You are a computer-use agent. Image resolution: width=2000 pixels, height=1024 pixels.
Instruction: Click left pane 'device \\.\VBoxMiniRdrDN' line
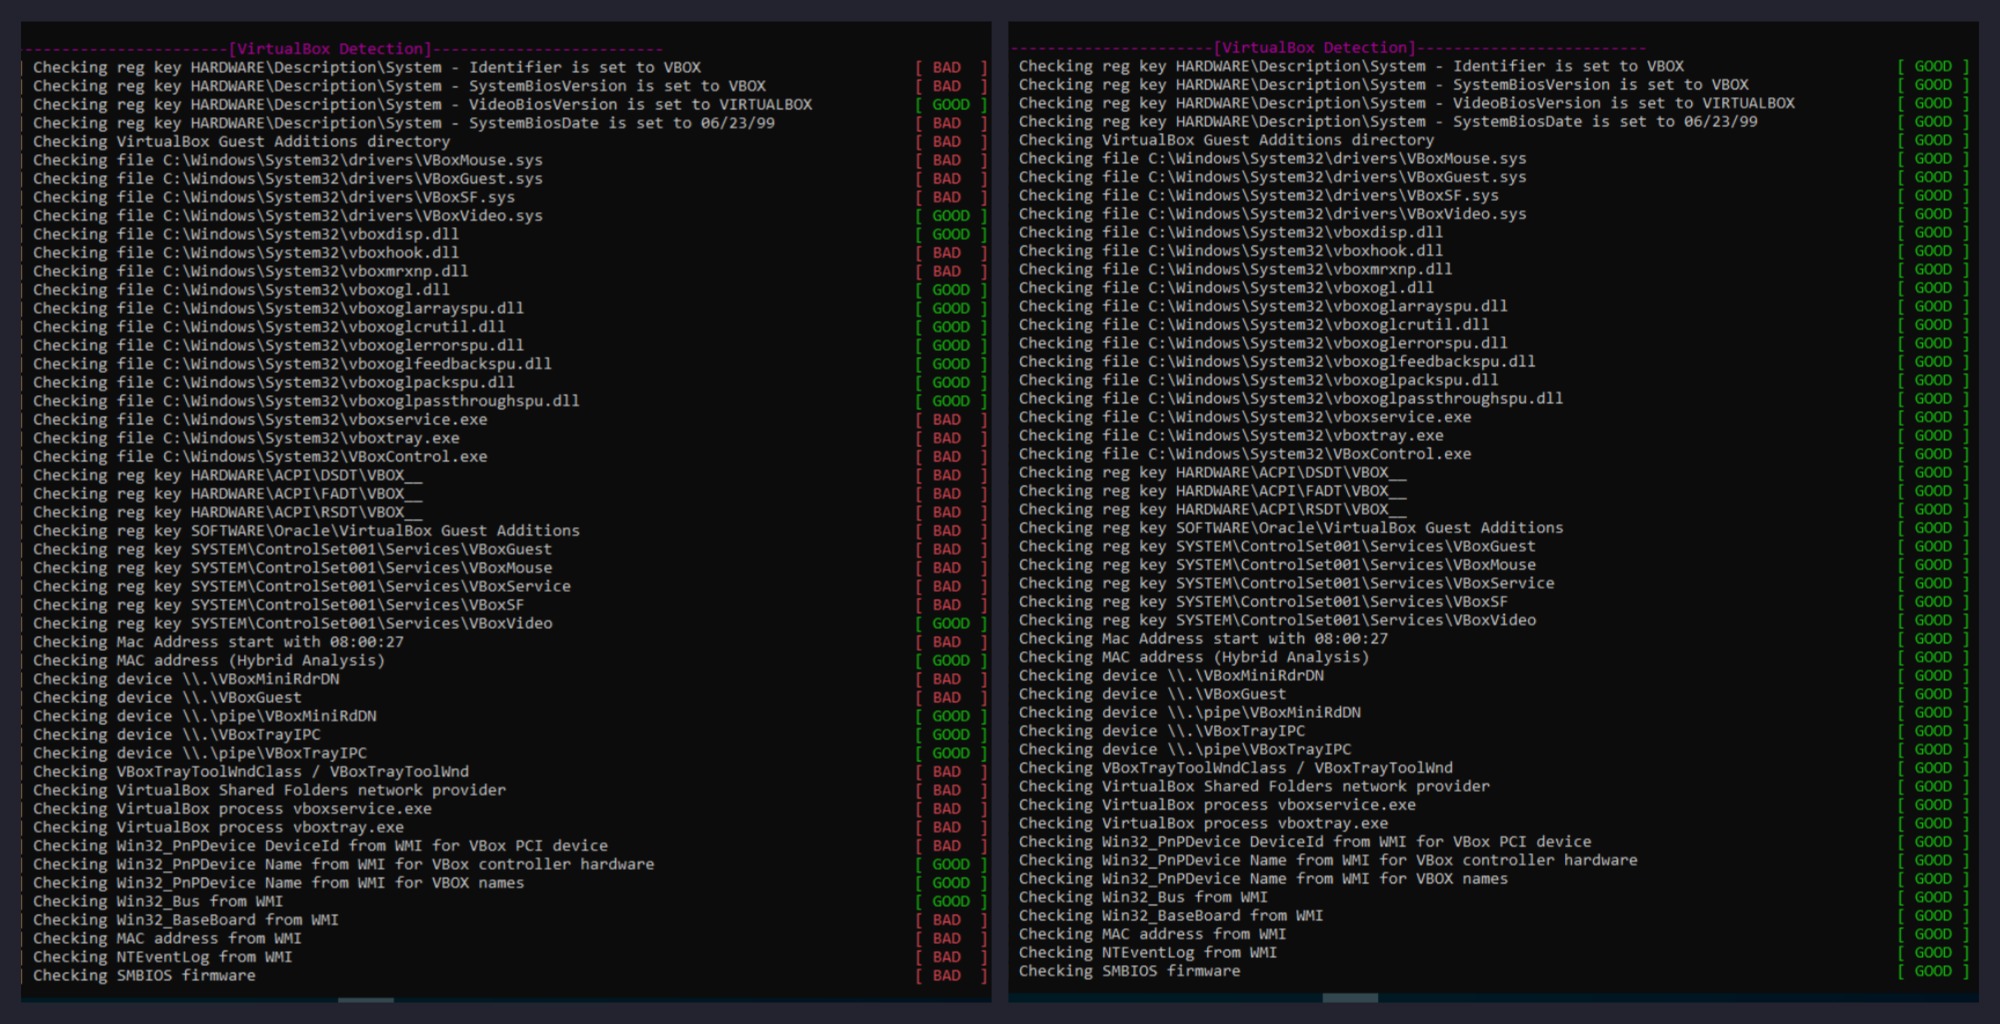(186, 679)
